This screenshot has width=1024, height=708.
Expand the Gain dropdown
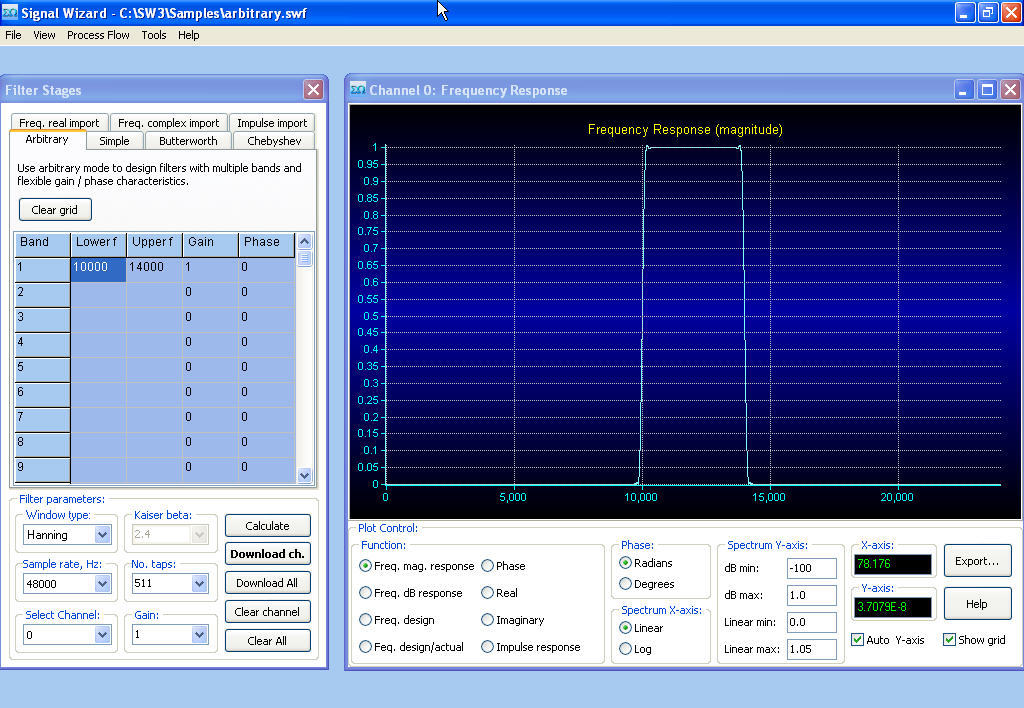[200, 634]
